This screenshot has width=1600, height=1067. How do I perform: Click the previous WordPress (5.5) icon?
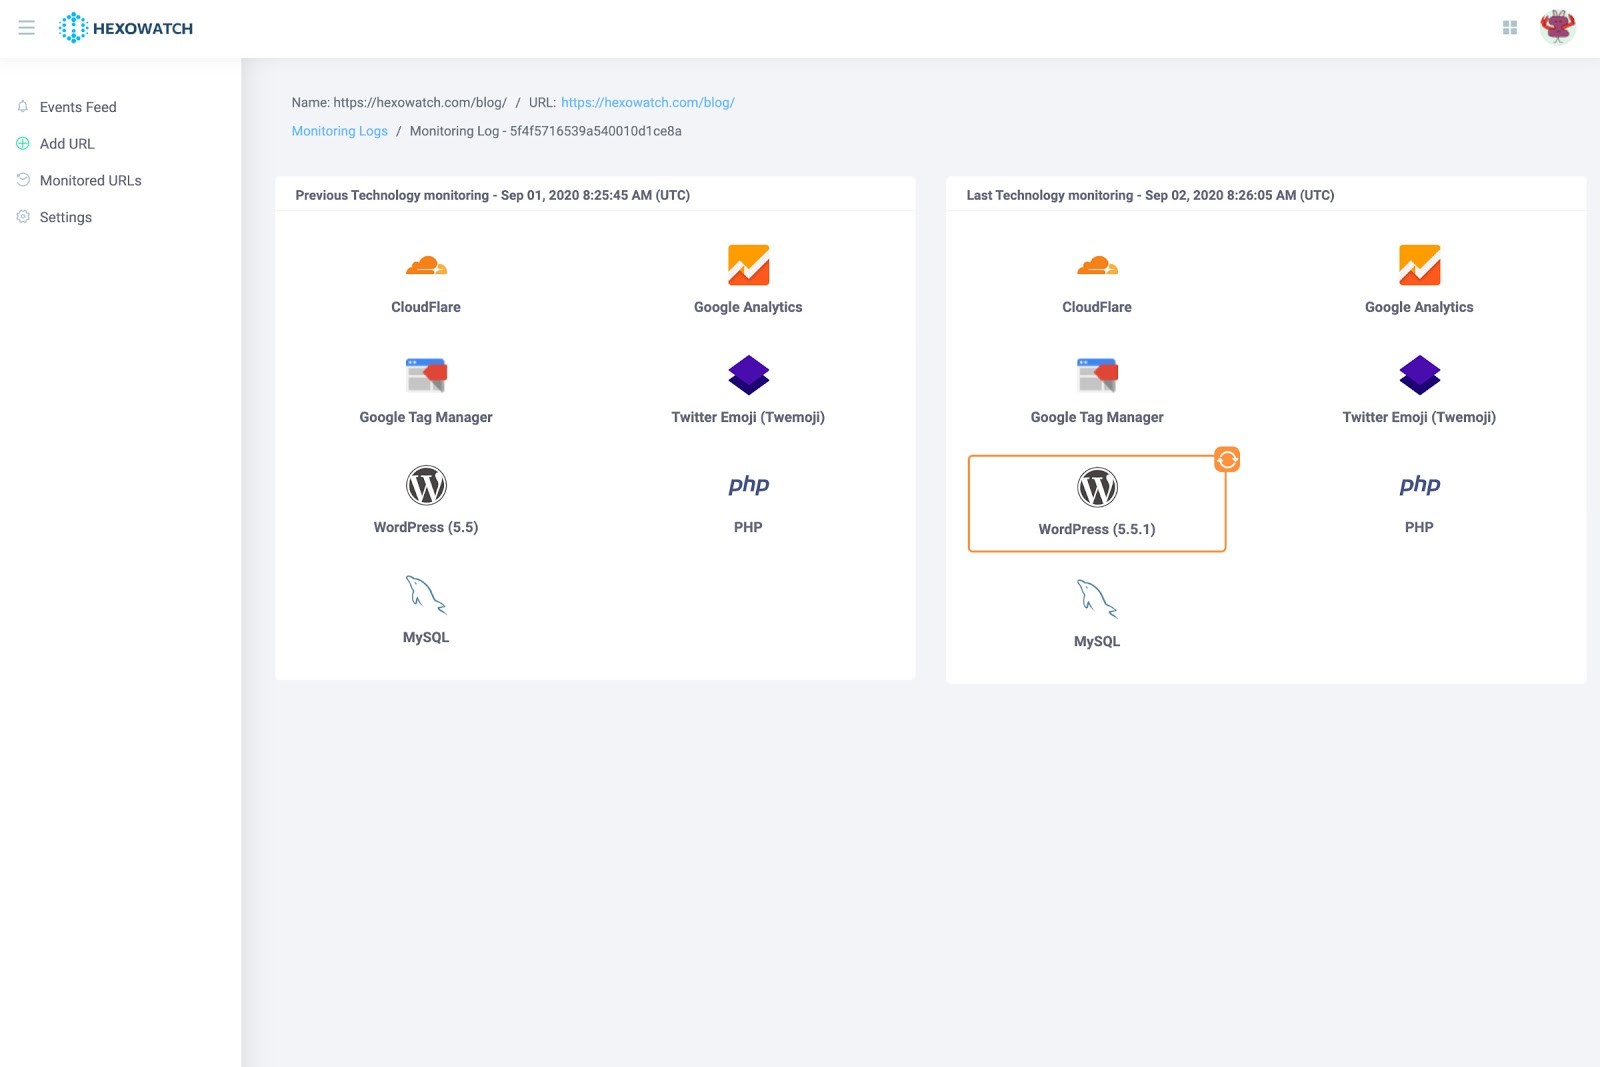click(426, 486)
